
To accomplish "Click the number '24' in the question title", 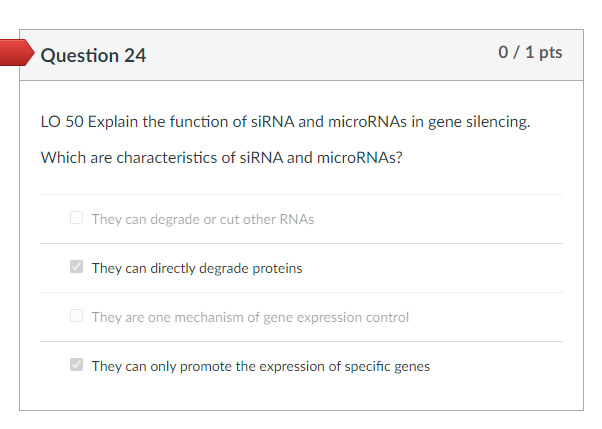I will [134, 56].
